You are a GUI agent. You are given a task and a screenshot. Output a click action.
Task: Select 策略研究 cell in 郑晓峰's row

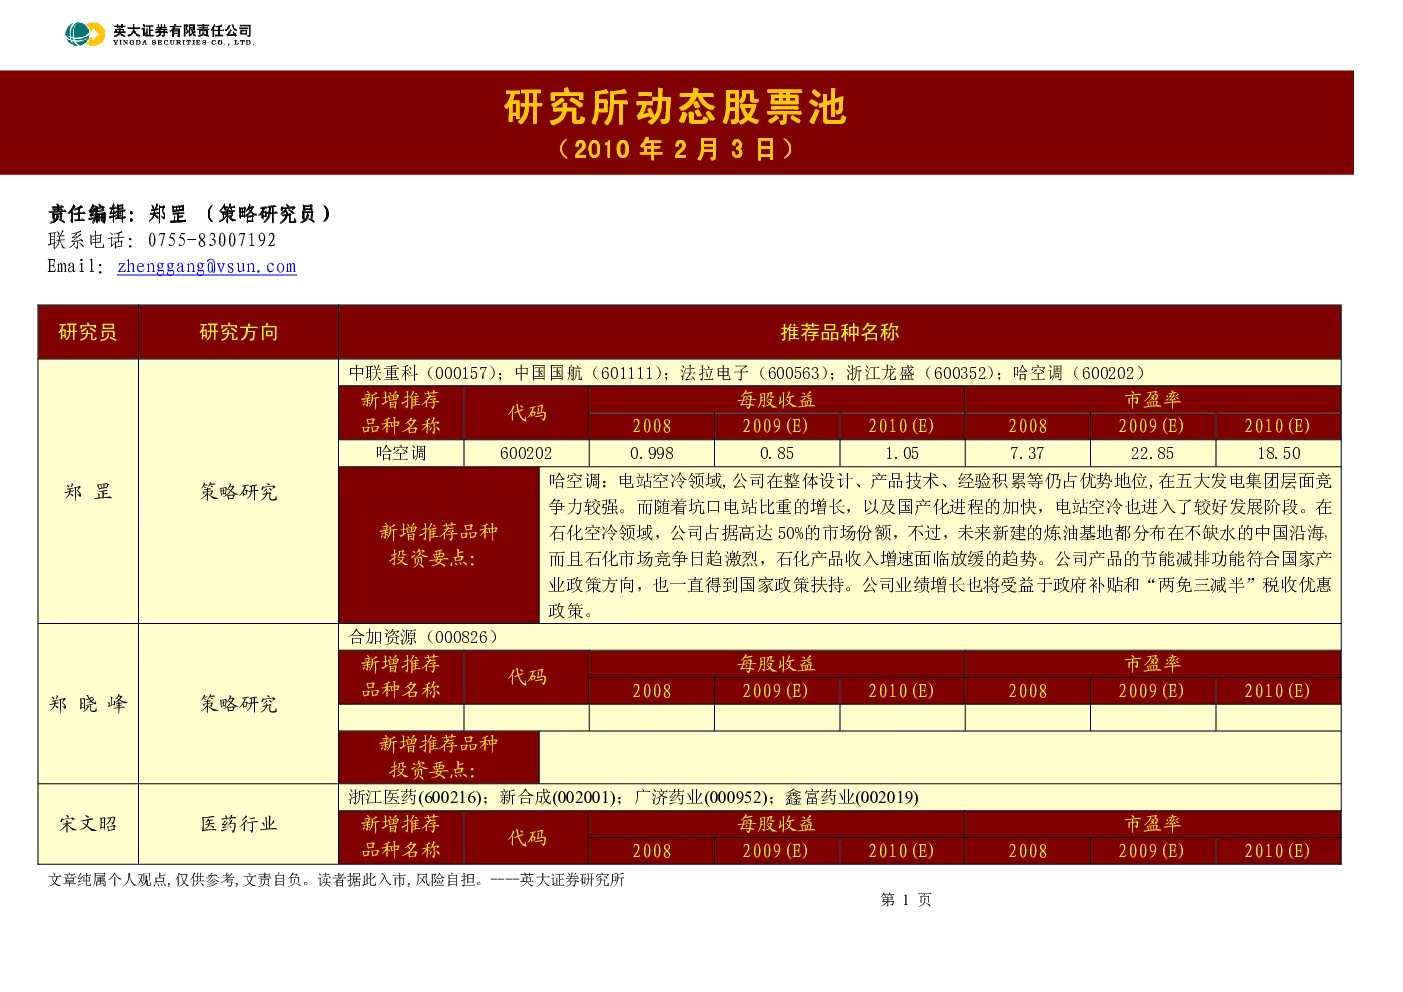(239, 704)
